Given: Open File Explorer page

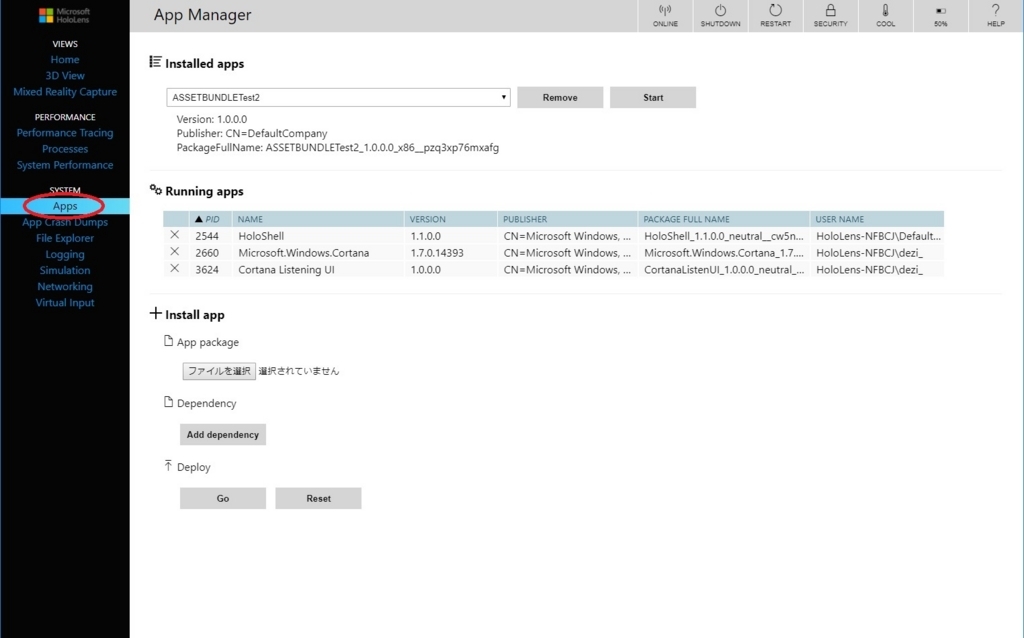Looking at the screenshot, I should (65, 238).
